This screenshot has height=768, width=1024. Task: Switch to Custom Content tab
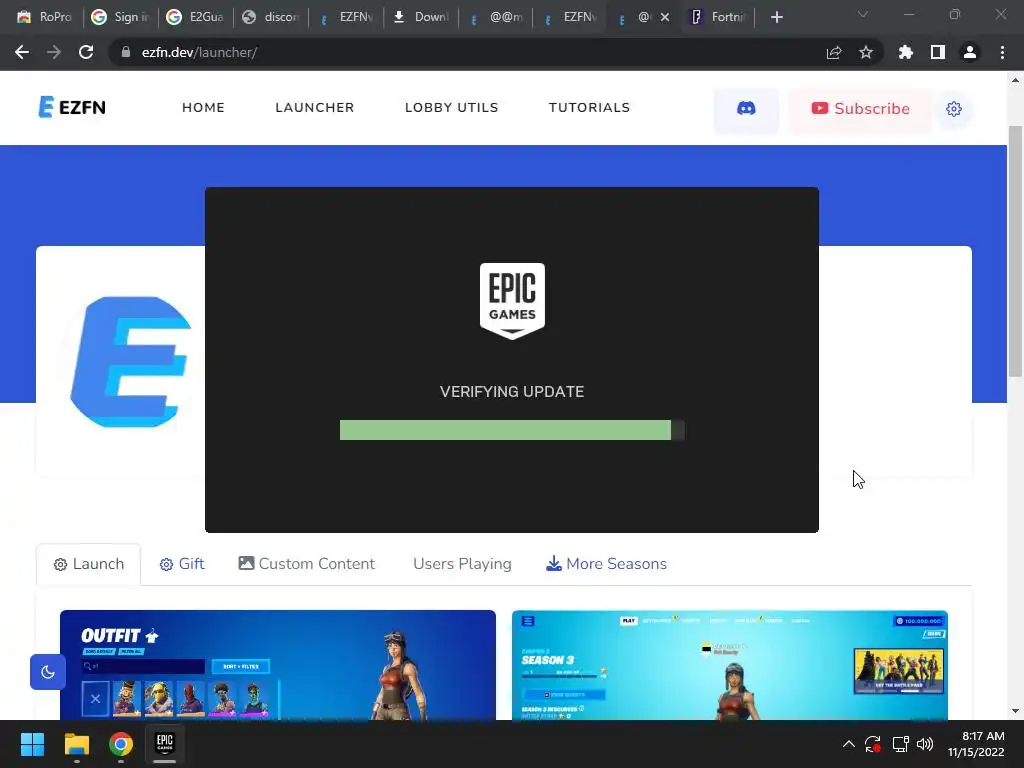306,564
